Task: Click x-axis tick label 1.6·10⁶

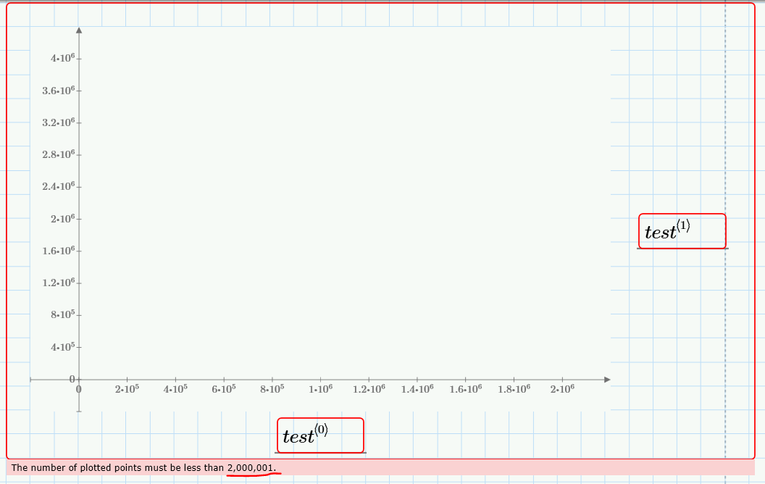Action: [x=465, y=389]
